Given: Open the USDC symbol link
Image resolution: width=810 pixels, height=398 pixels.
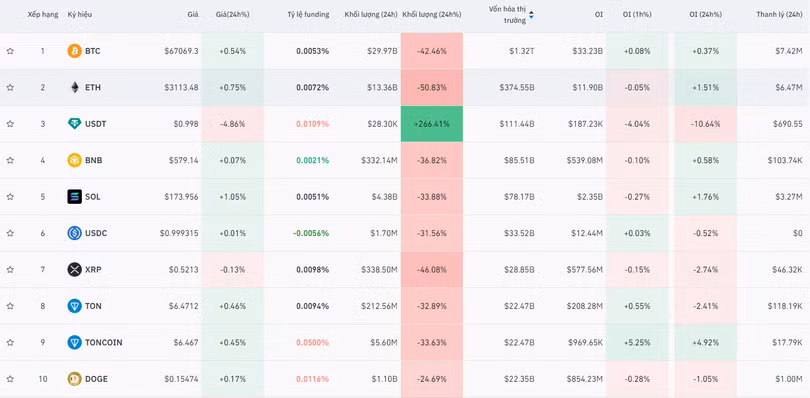Looking at the screenshot, I should (96, 233).
